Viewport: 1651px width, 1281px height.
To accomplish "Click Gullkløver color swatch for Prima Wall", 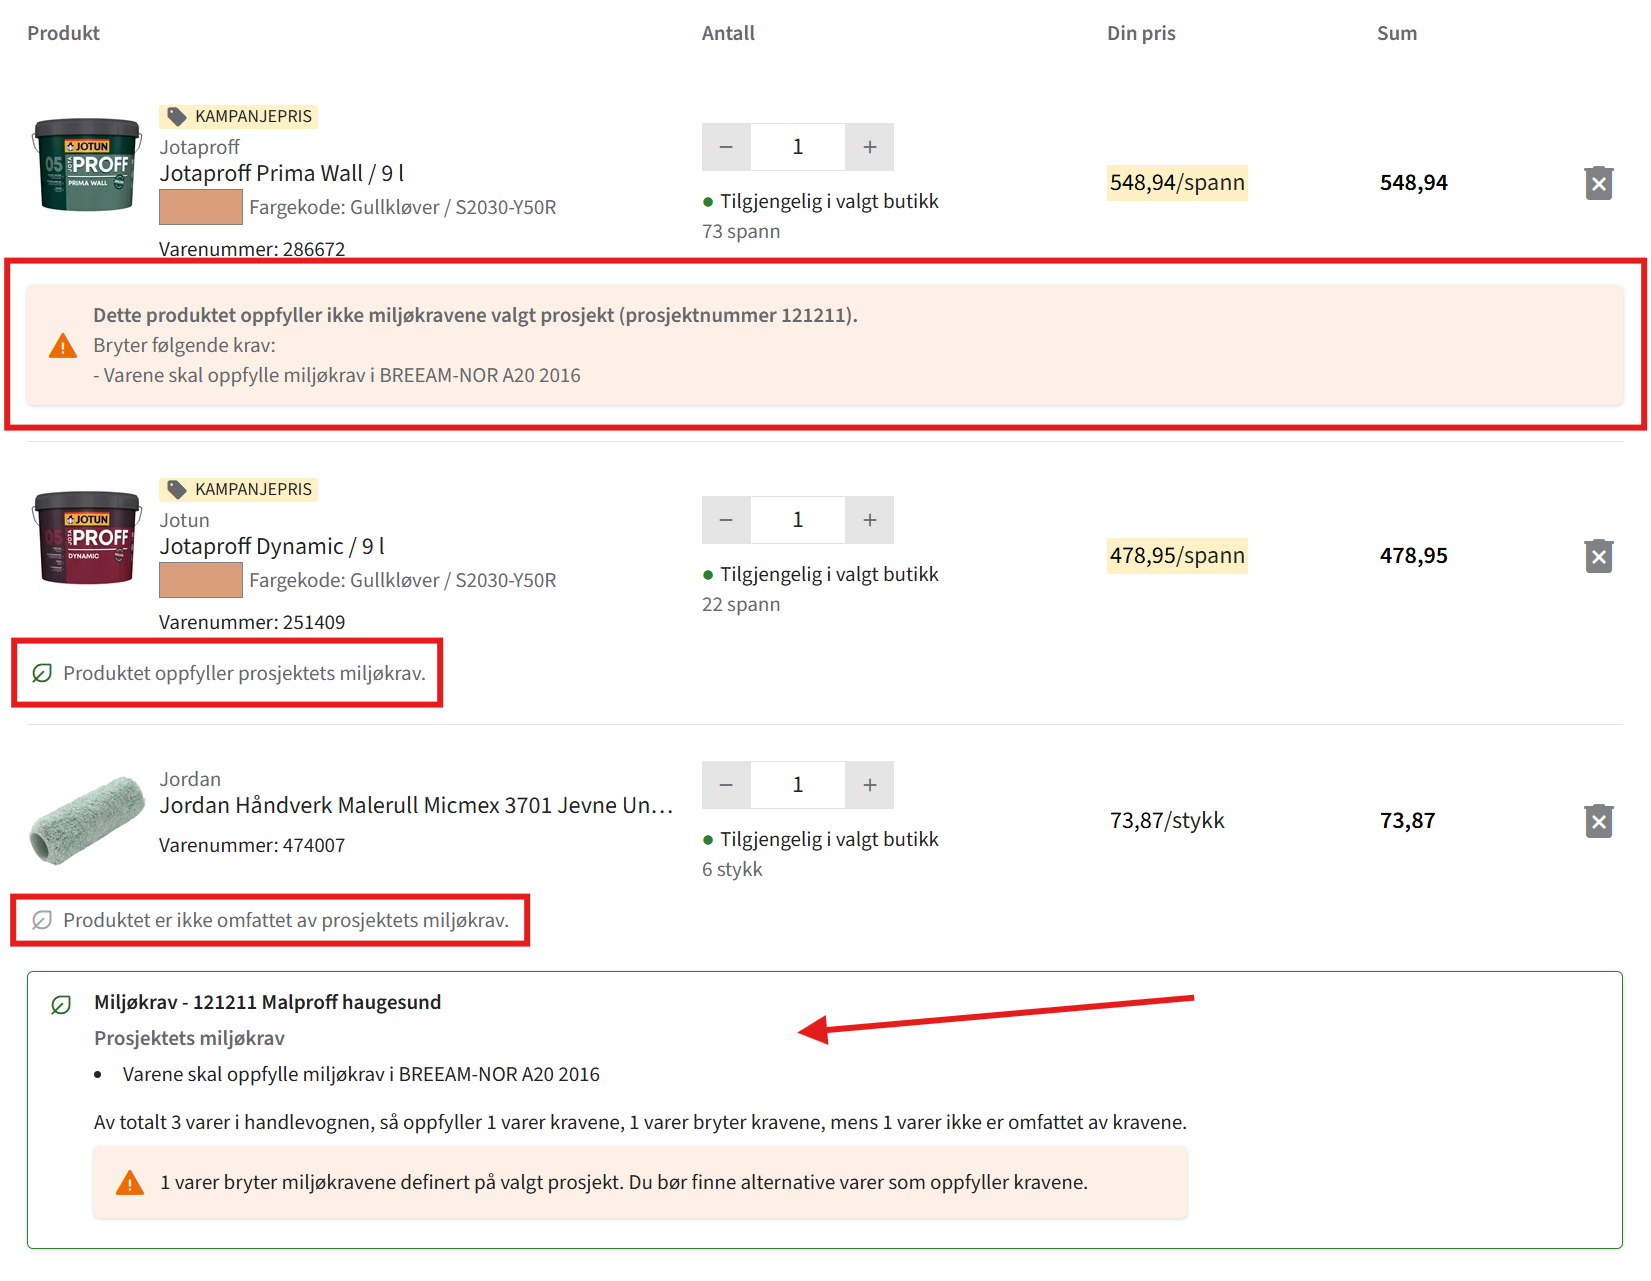I will coord(200,207).
